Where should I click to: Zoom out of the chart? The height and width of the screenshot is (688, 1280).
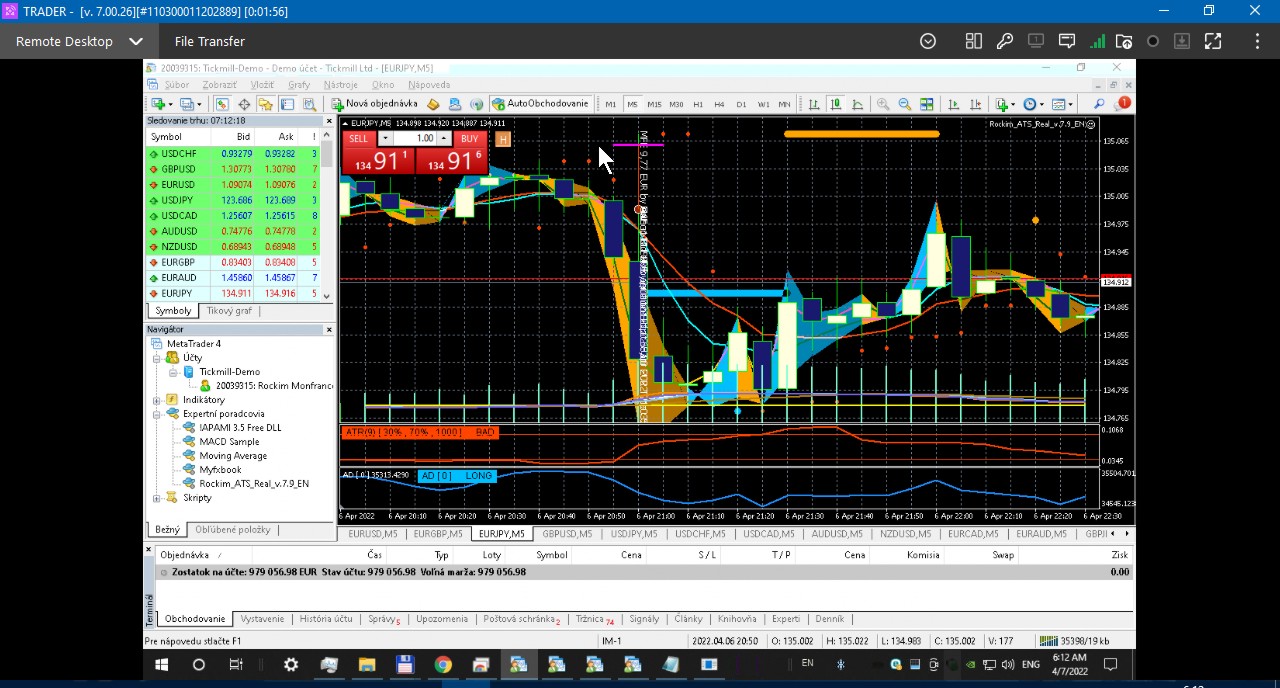click(x=904, y=104)
